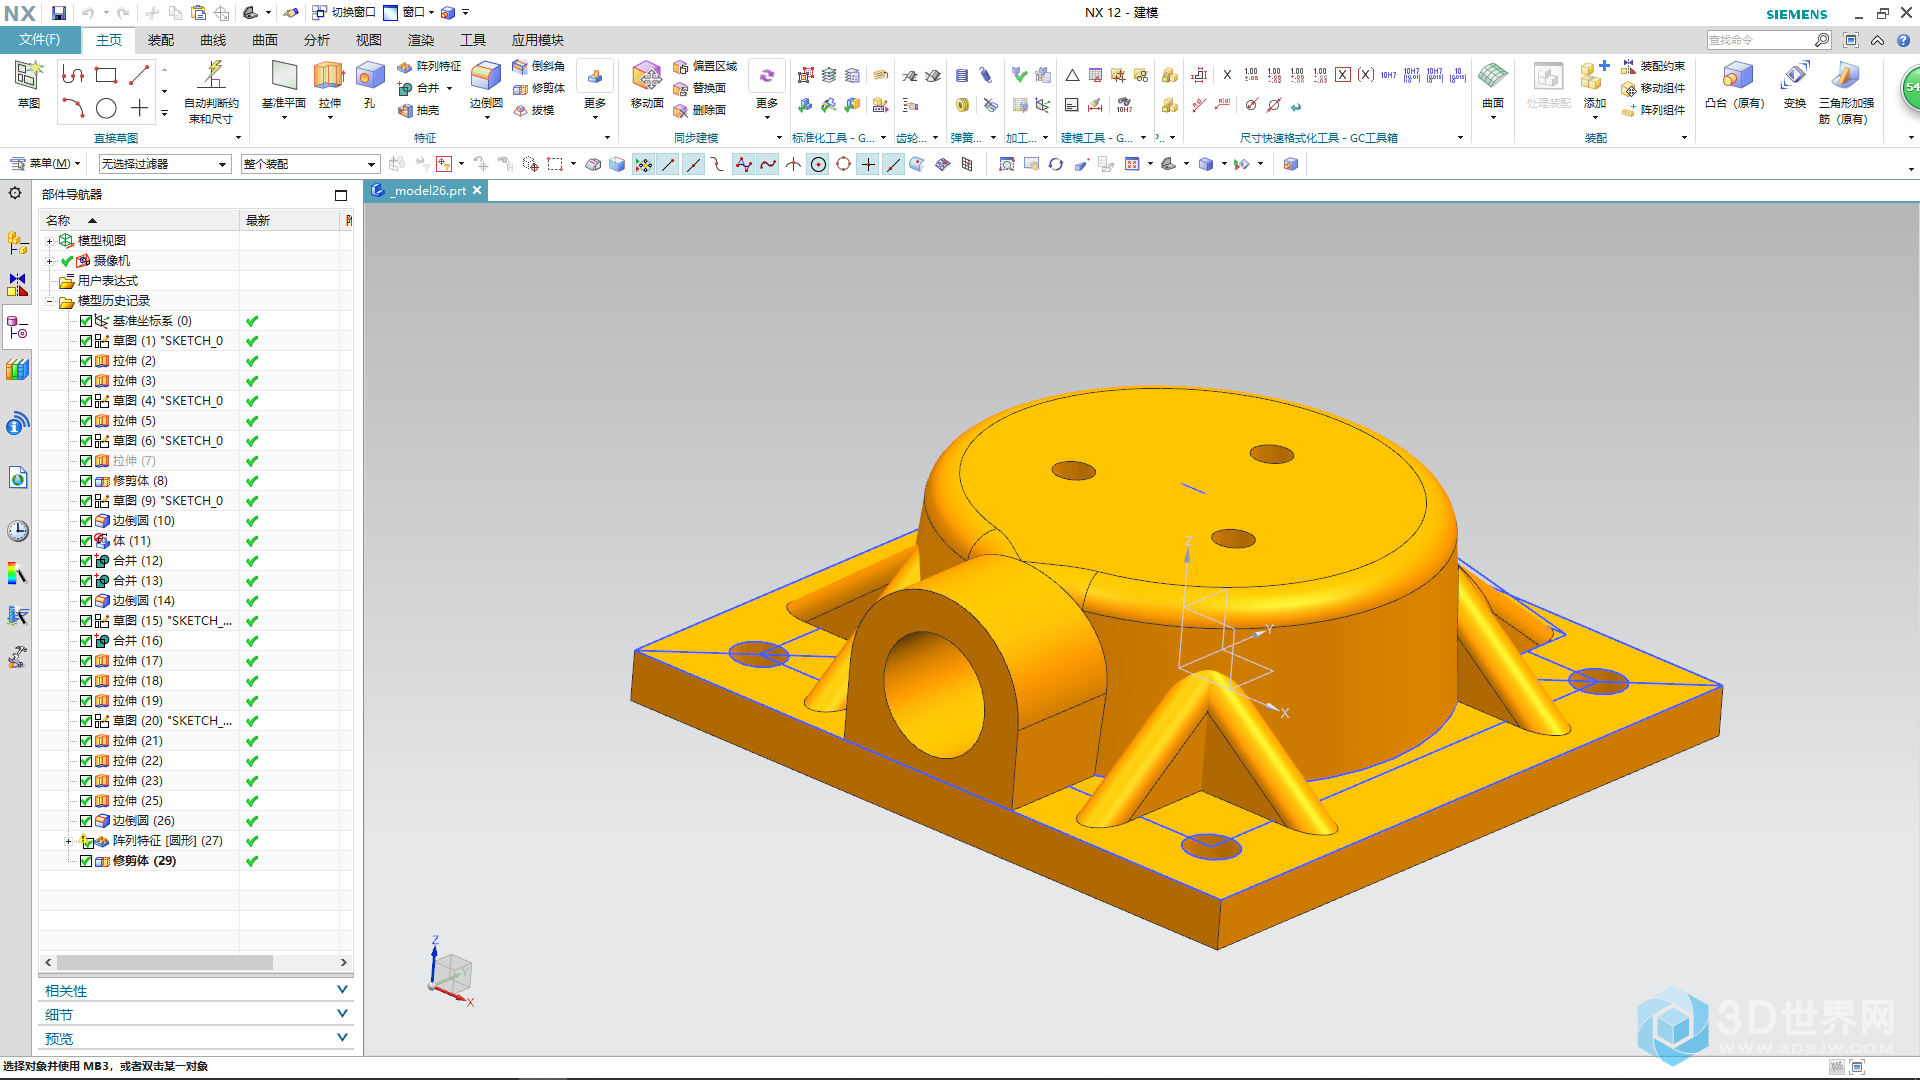Viewport: 1920px width, 1080px height.
Task: Close the _model26.prt tab
Action: [x=477, y=190]
